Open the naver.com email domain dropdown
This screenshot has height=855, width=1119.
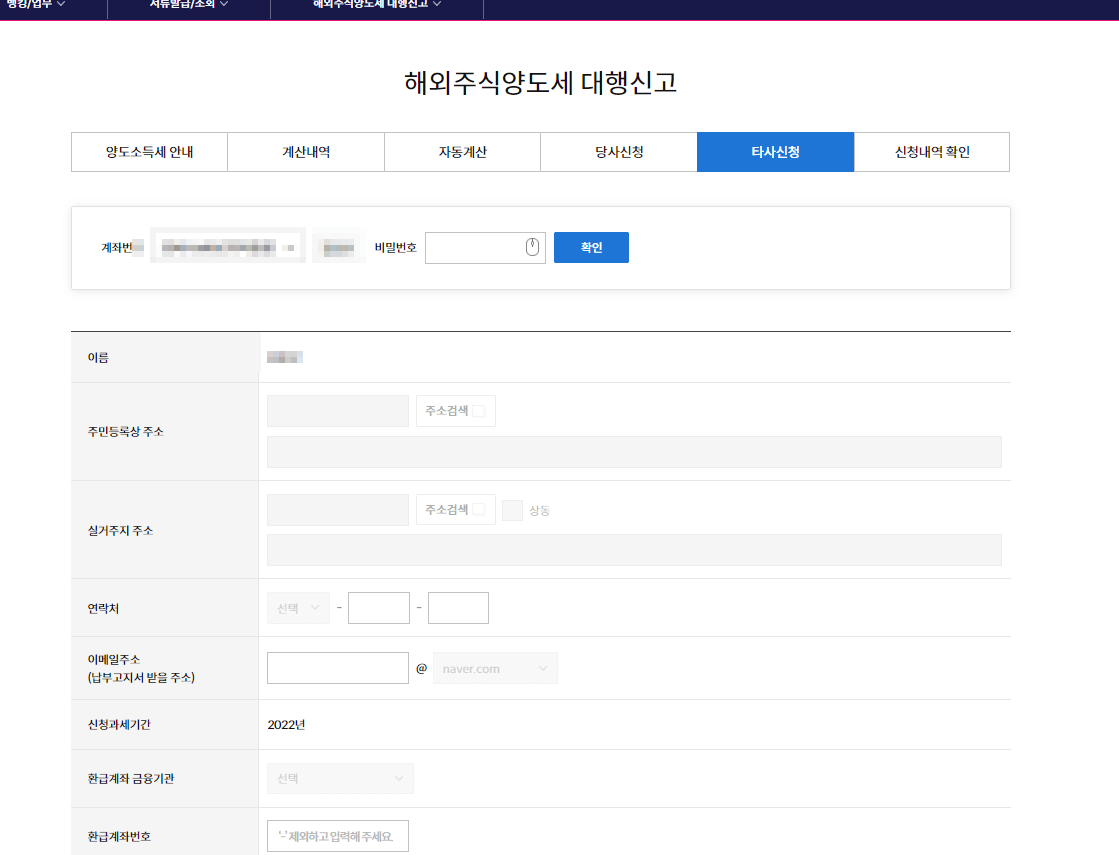coord(494,668)
